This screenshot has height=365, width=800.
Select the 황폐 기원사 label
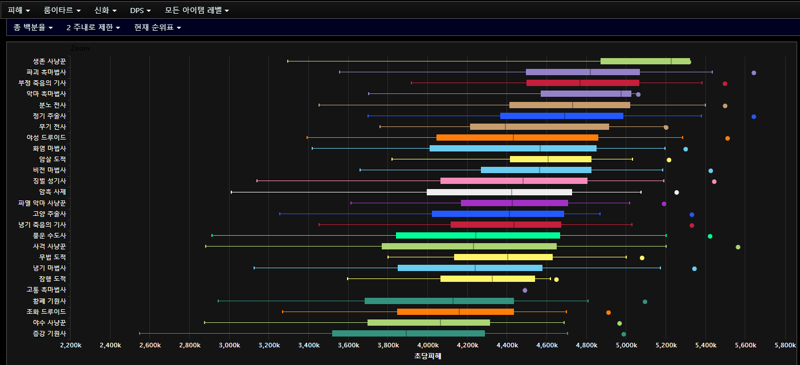pos(49,301)
